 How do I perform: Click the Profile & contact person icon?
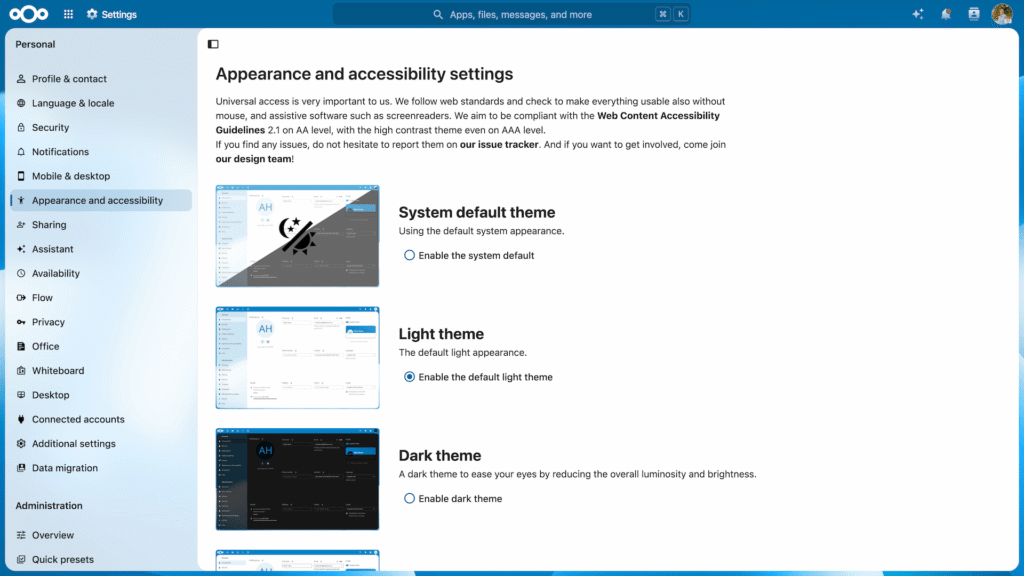(x=21, y=78)
